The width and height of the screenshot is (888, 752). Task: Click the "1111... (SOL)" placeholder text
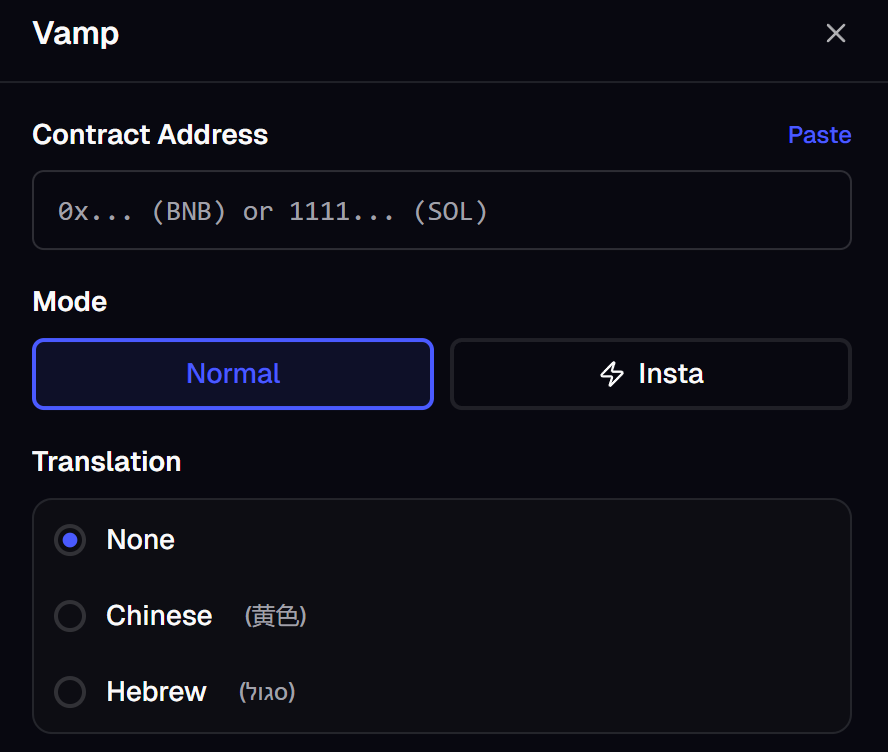tap(388, 211)
